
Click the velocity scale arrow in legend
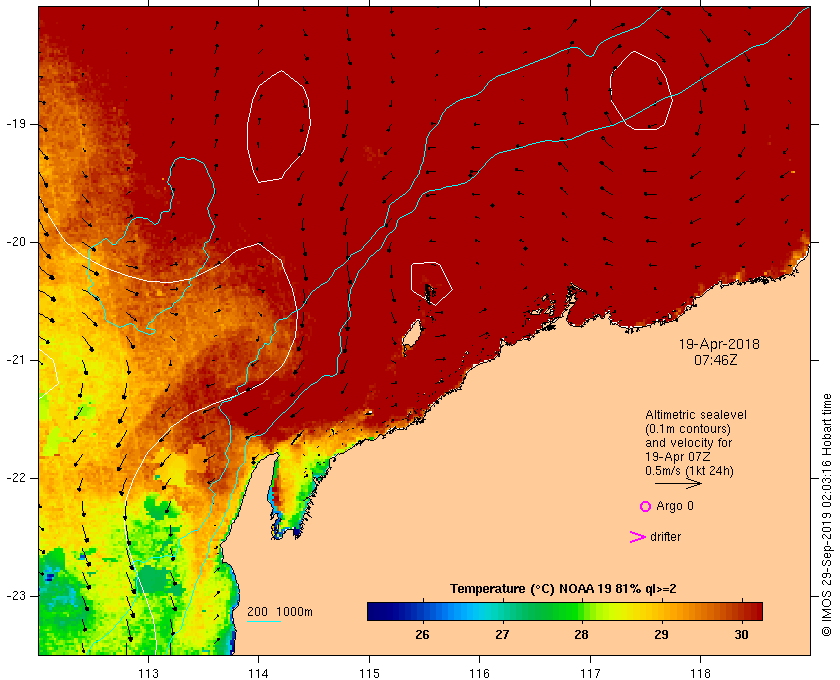coord(678,483)
